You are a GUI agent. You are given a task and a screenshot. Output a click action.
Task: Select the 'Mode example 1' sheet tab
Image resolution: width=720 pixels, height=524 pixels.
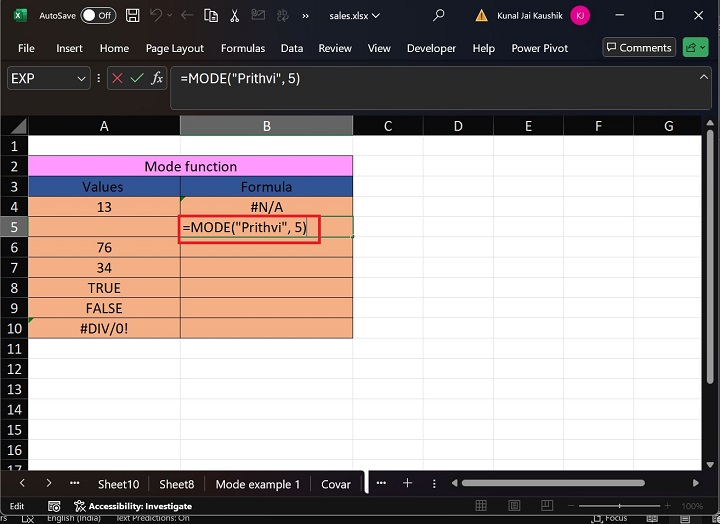click(258, 484)
